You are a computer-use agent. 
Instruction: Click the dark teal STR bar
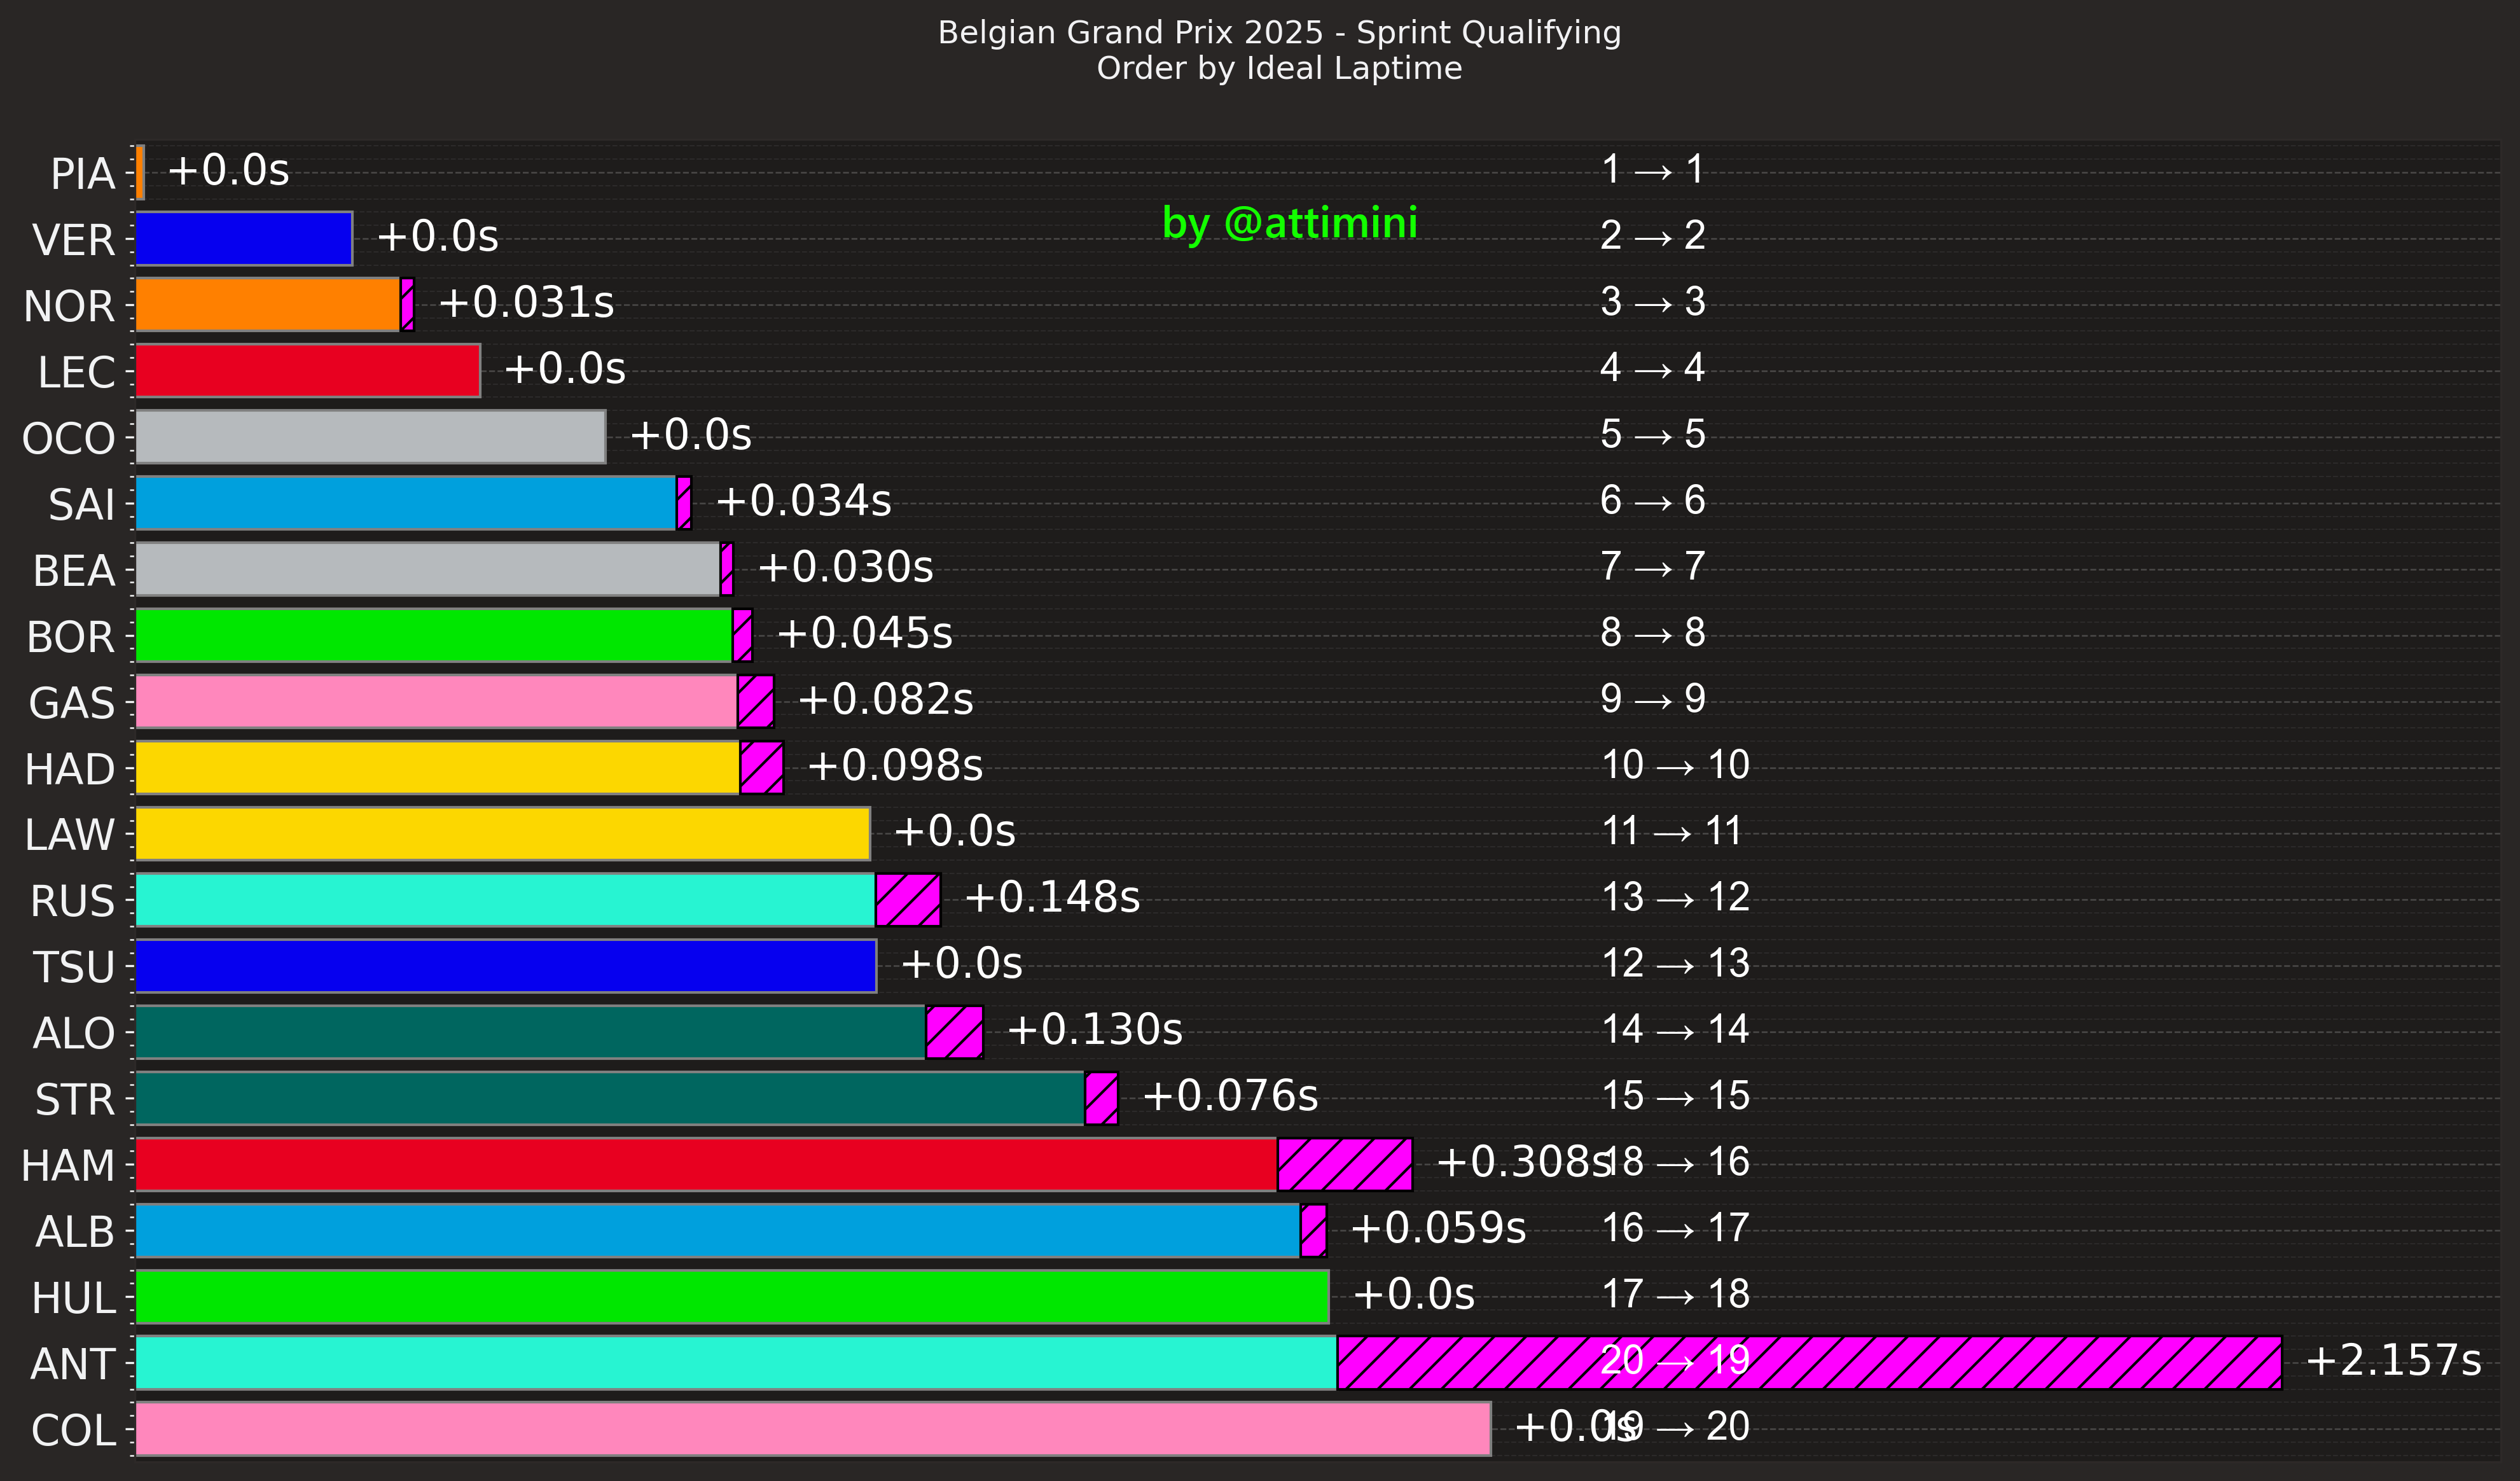click(x=609, y=1099)
